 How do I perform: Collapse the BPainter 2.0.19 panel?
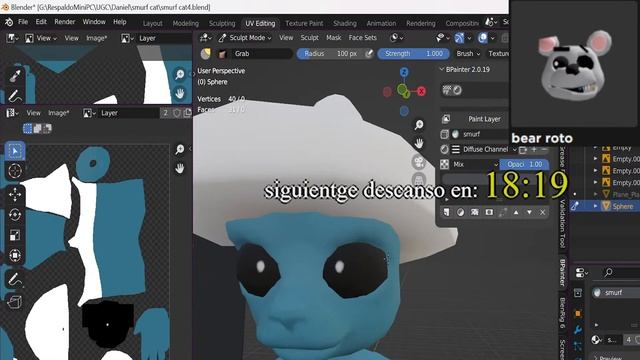point(442,70)
